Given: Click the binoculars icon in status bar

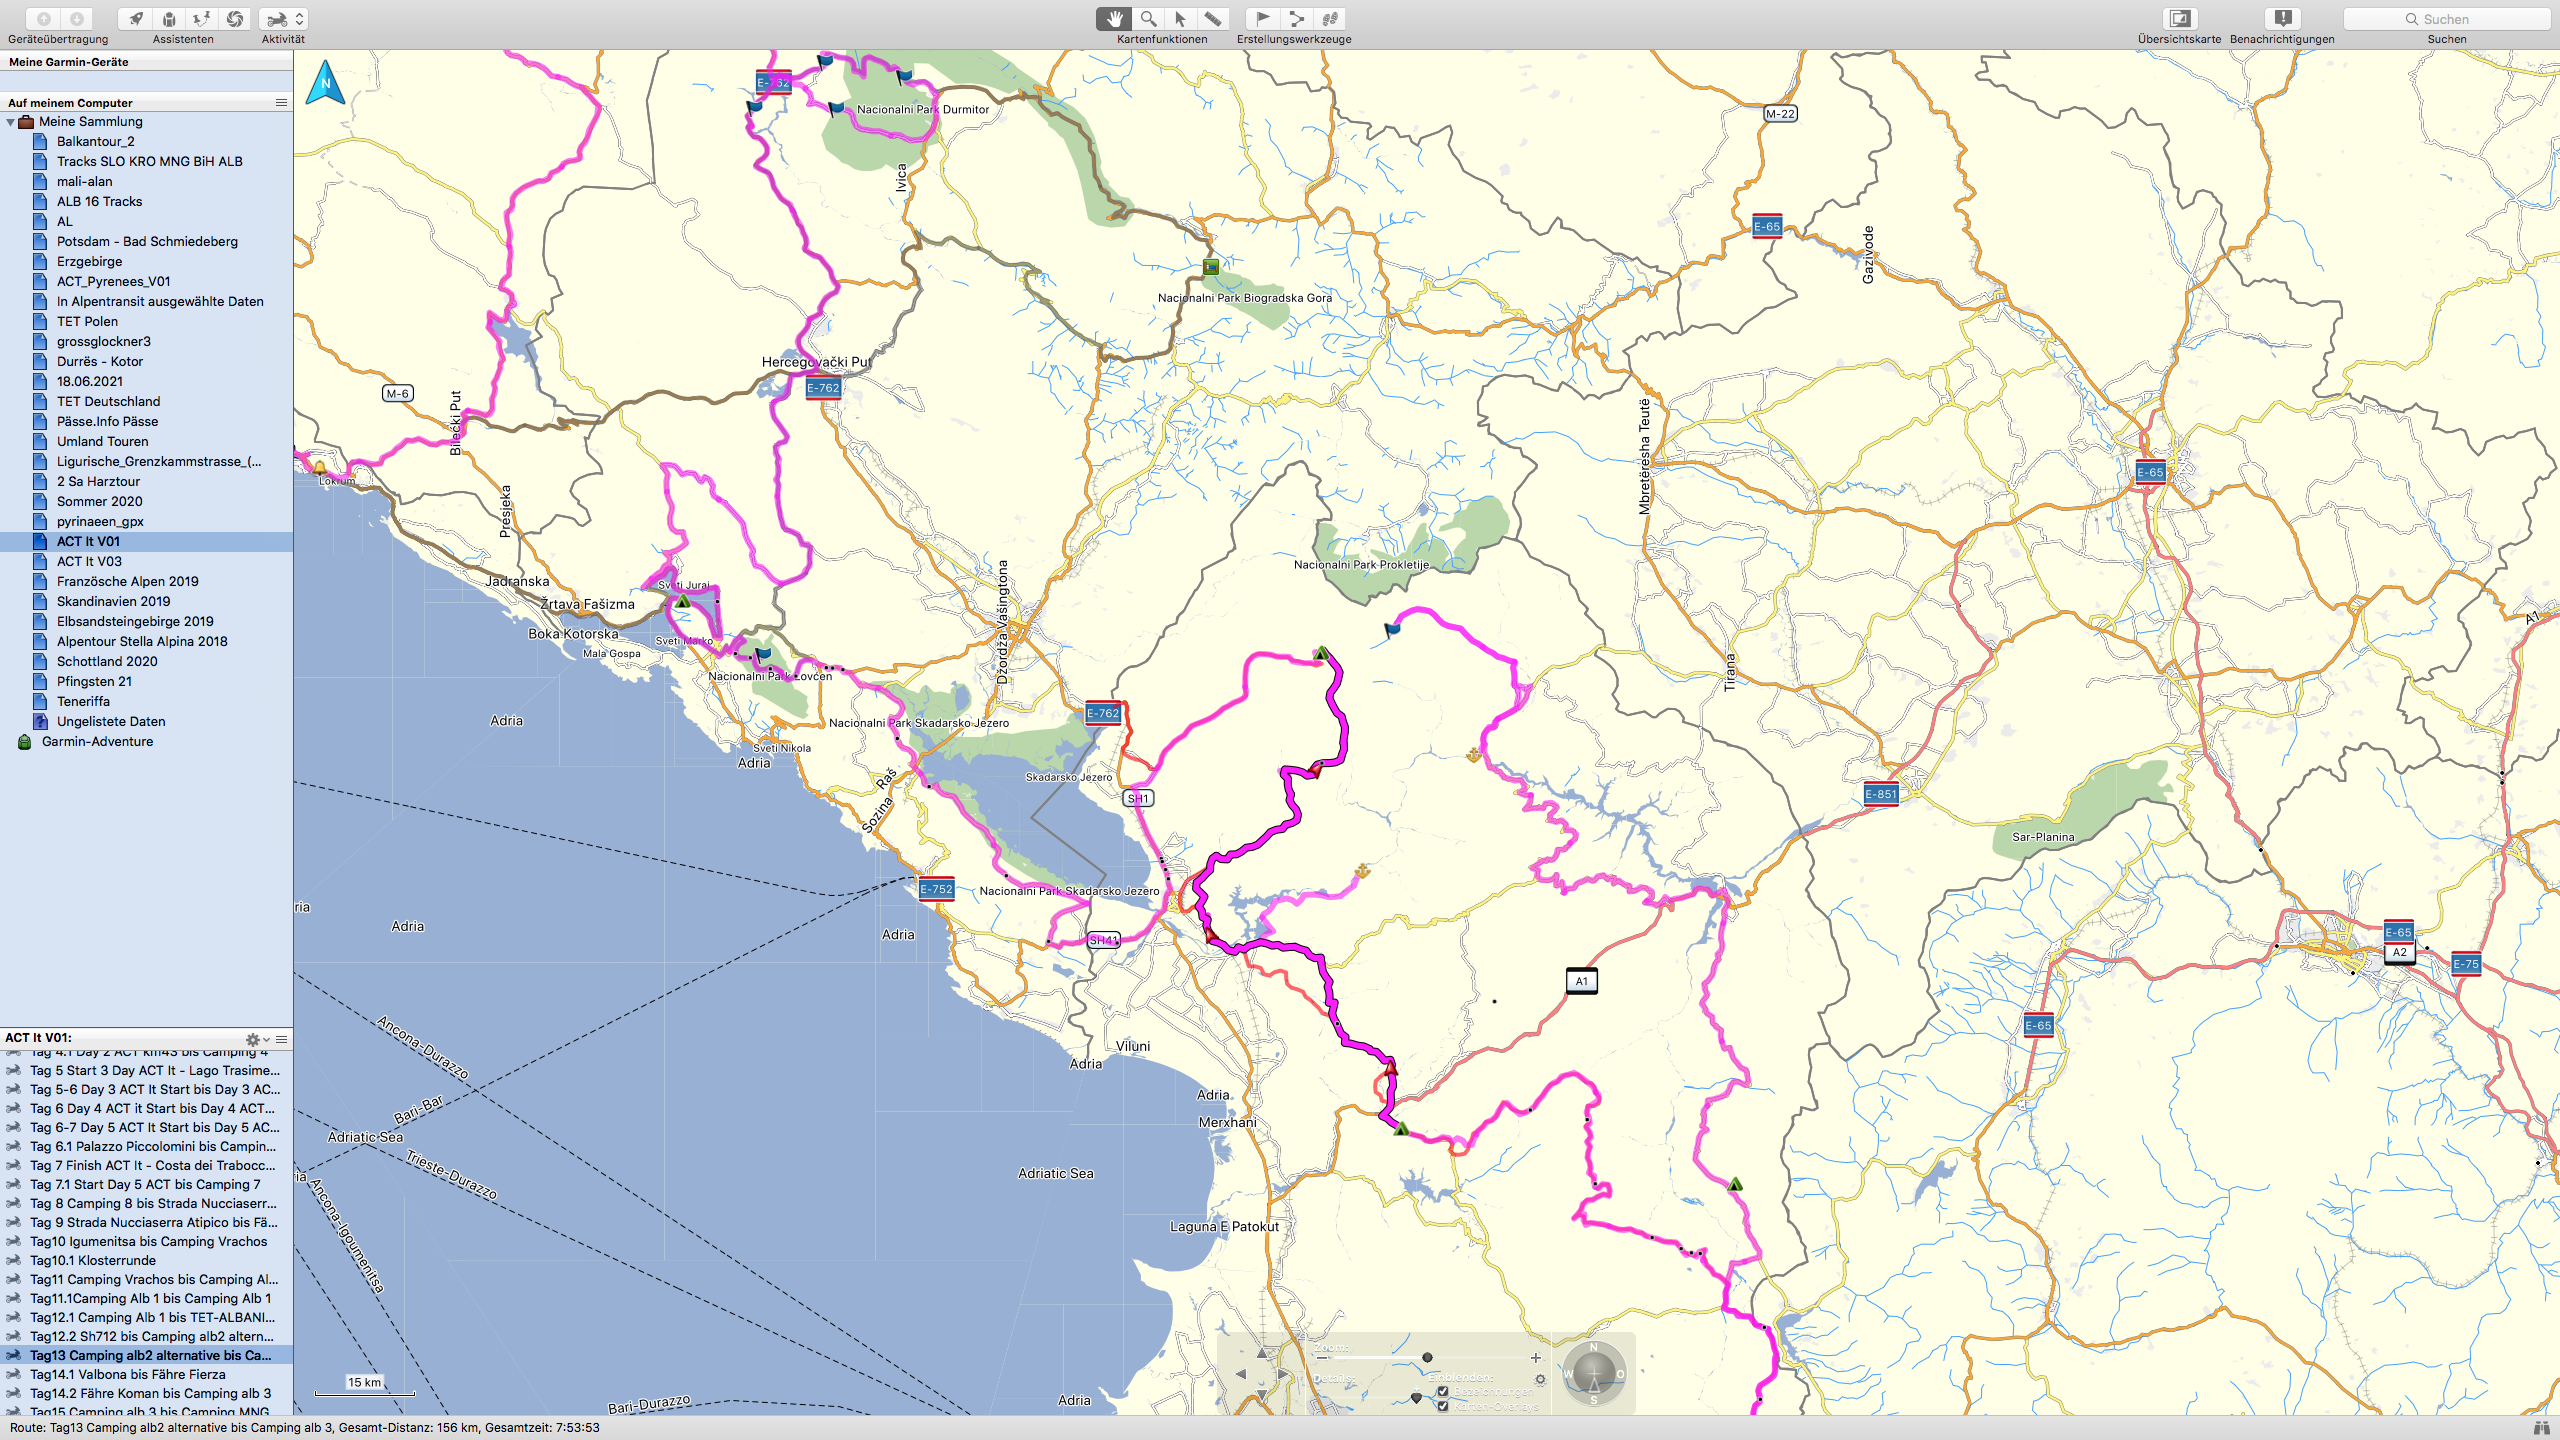Looking at the screenshot, I should [x=2541, y=1428].
